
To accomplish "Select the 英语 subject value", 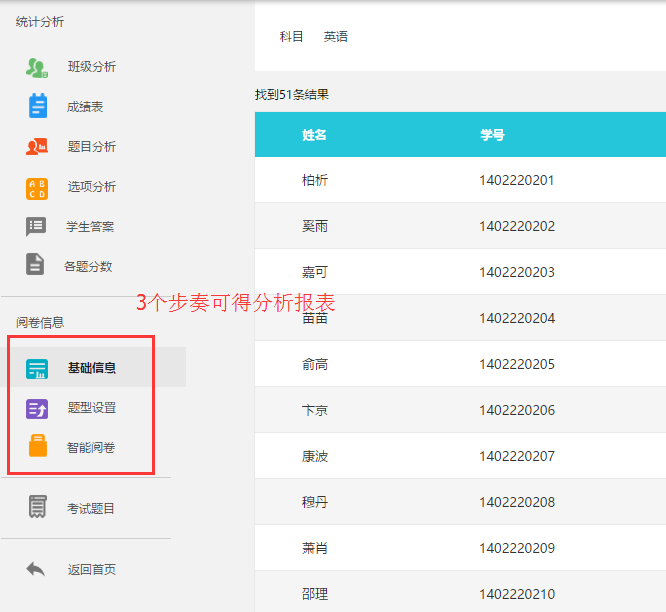I will [336, 37].
